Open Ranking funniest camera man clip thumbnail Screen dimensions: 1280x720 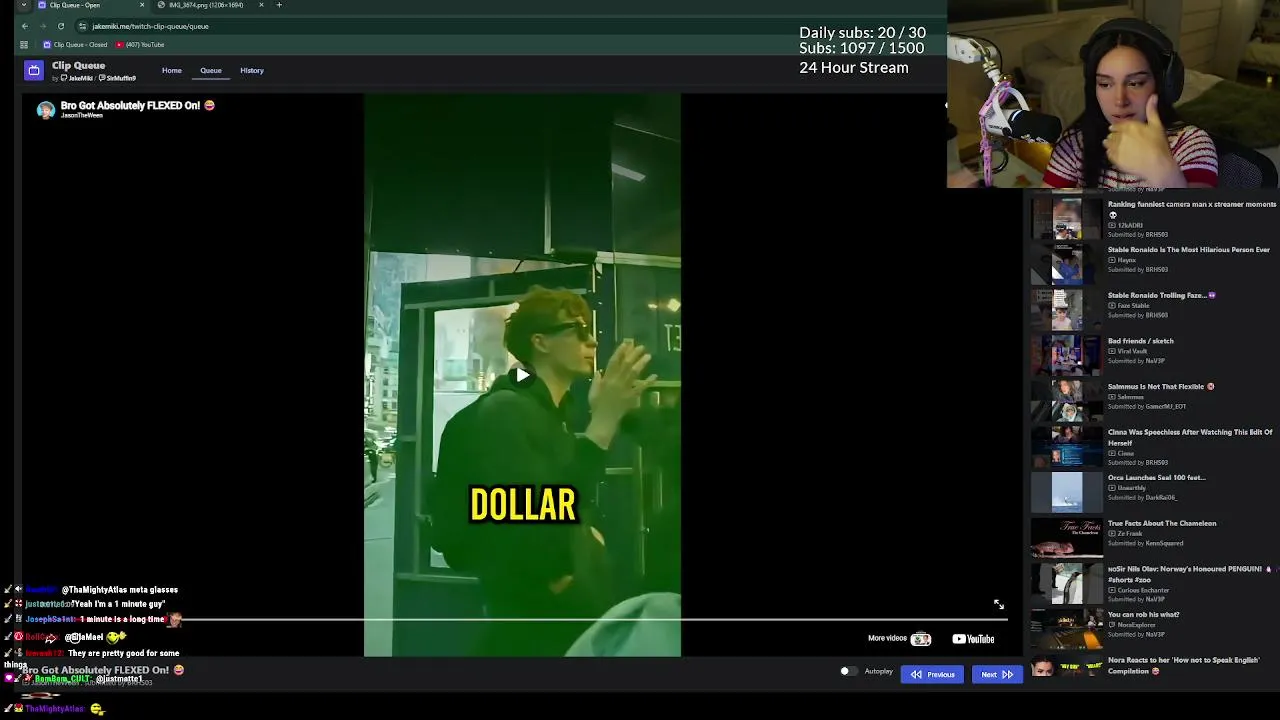click(x=1067, y=219)
